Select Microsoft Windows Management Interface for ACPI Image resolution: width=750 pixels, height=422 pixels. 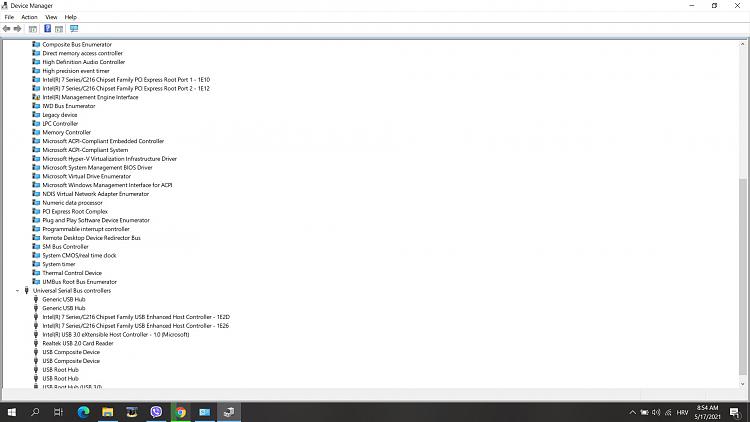pyautogui.click(x=107, y=185)
